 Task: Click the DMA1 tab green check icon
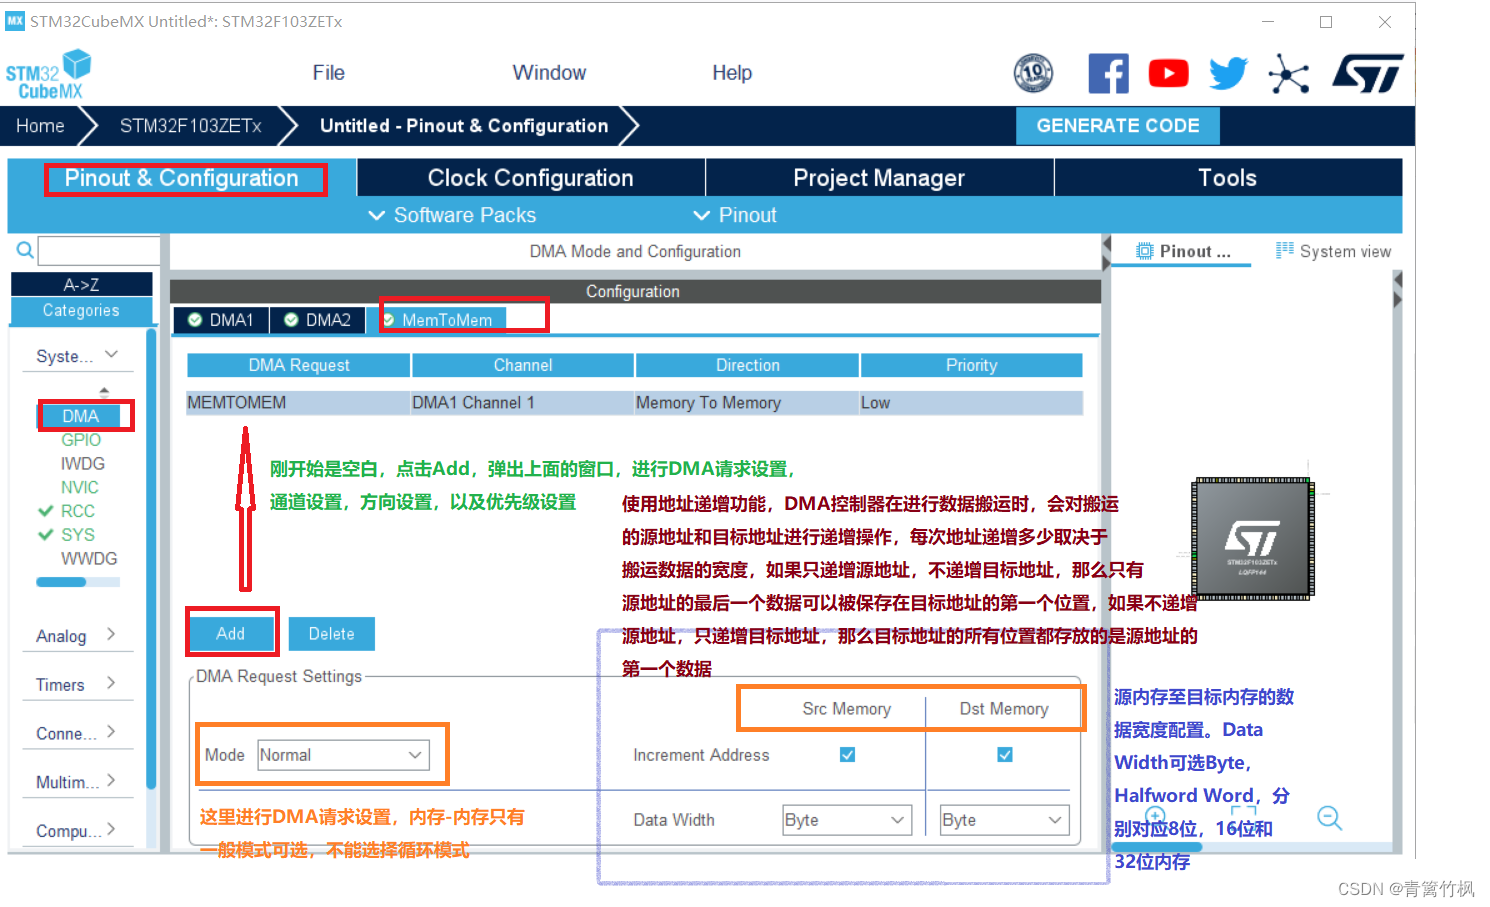click(x=196, y=320)
